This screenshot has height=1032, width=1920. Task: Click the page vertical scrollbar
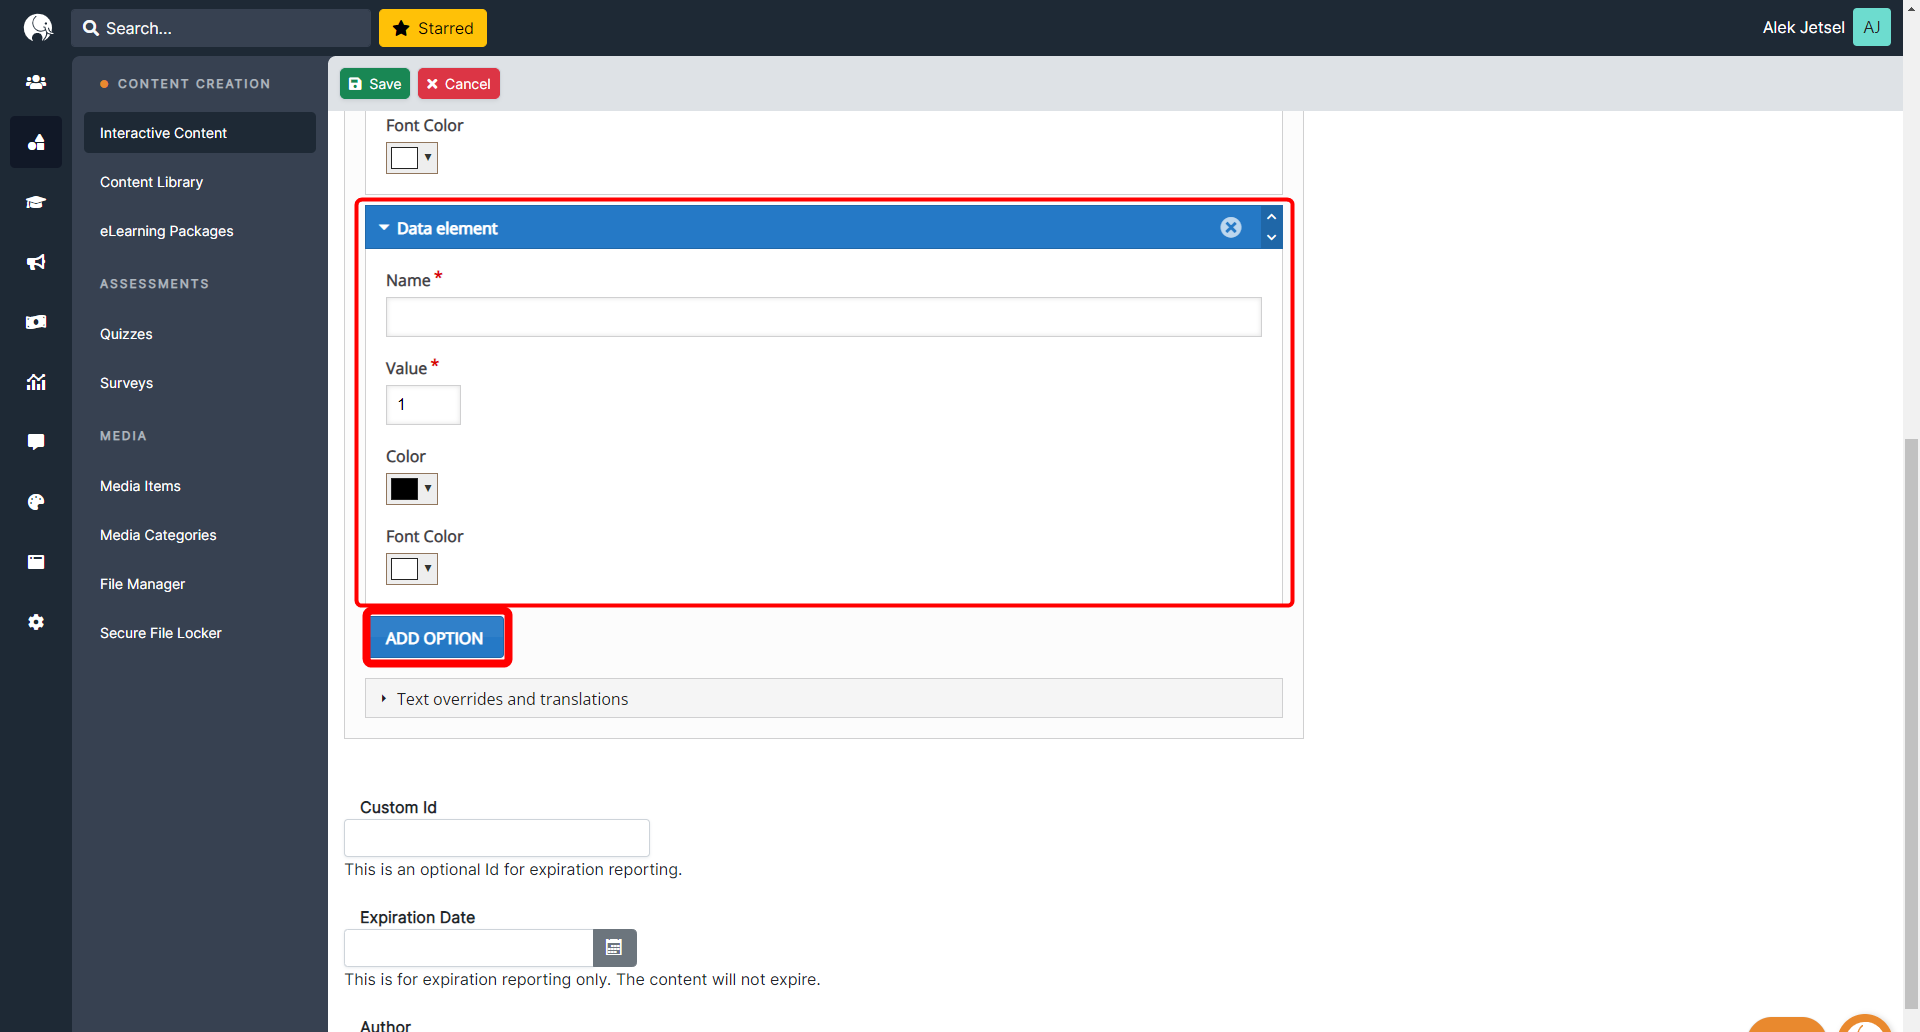click(x=1911, y=723)
